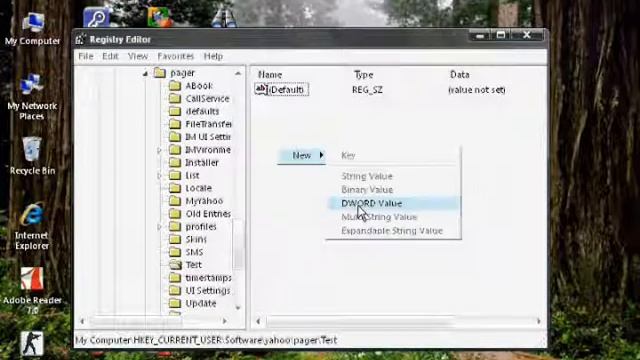Click tree pane horizontal scroll right arrow
Viewport: 640px width, 360px height.
224,321
